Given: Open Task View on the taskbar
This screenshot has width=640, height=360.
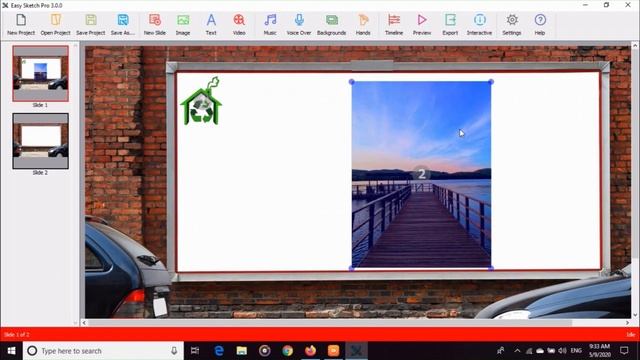Looking at the screenshot, I should (x=195, y=351).
